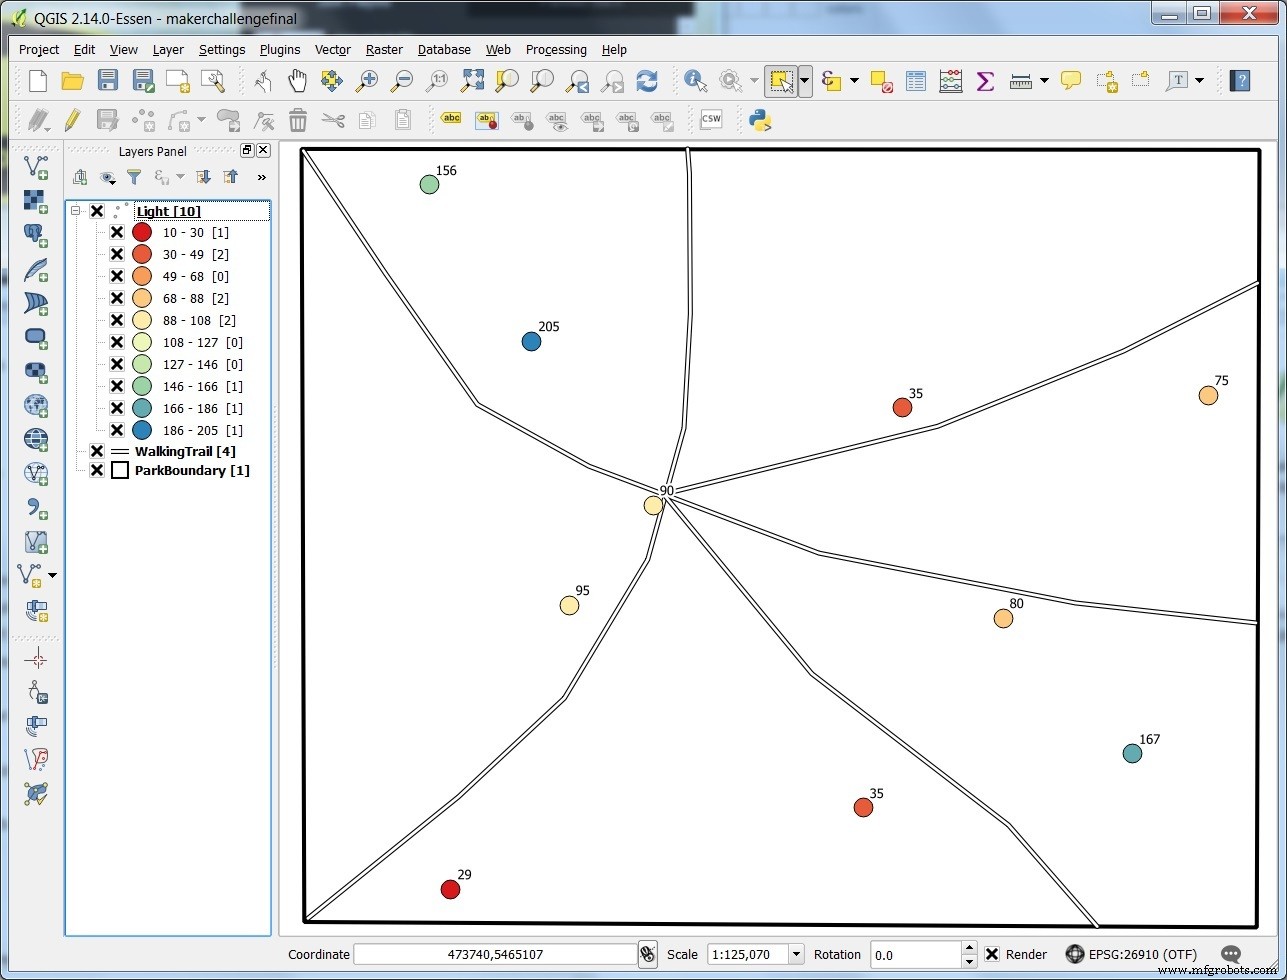
Task: Show statistical summary with Sigma icon
Action: tap(984, 81)
